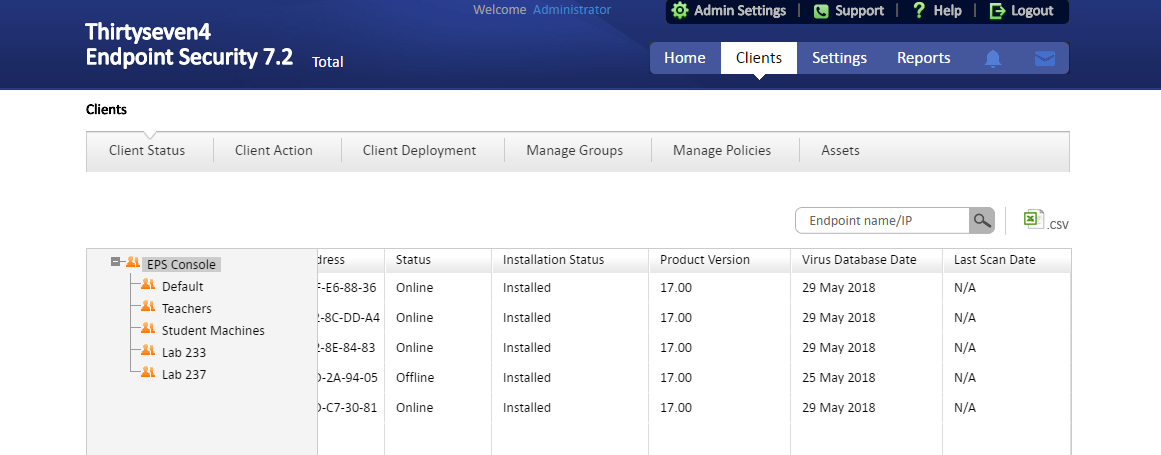This screenshot has width=1161, height=455.
Task: Click the Help question mark icon
Action: (918, 10)
